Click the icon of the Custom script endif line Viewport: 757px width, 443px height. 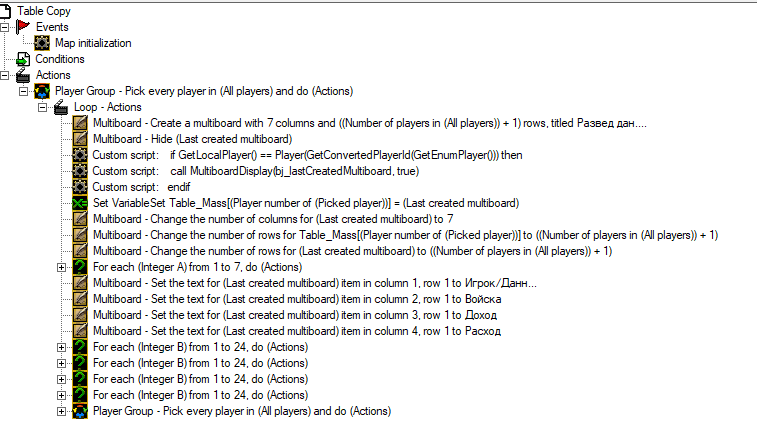click(x=81, y=187)
